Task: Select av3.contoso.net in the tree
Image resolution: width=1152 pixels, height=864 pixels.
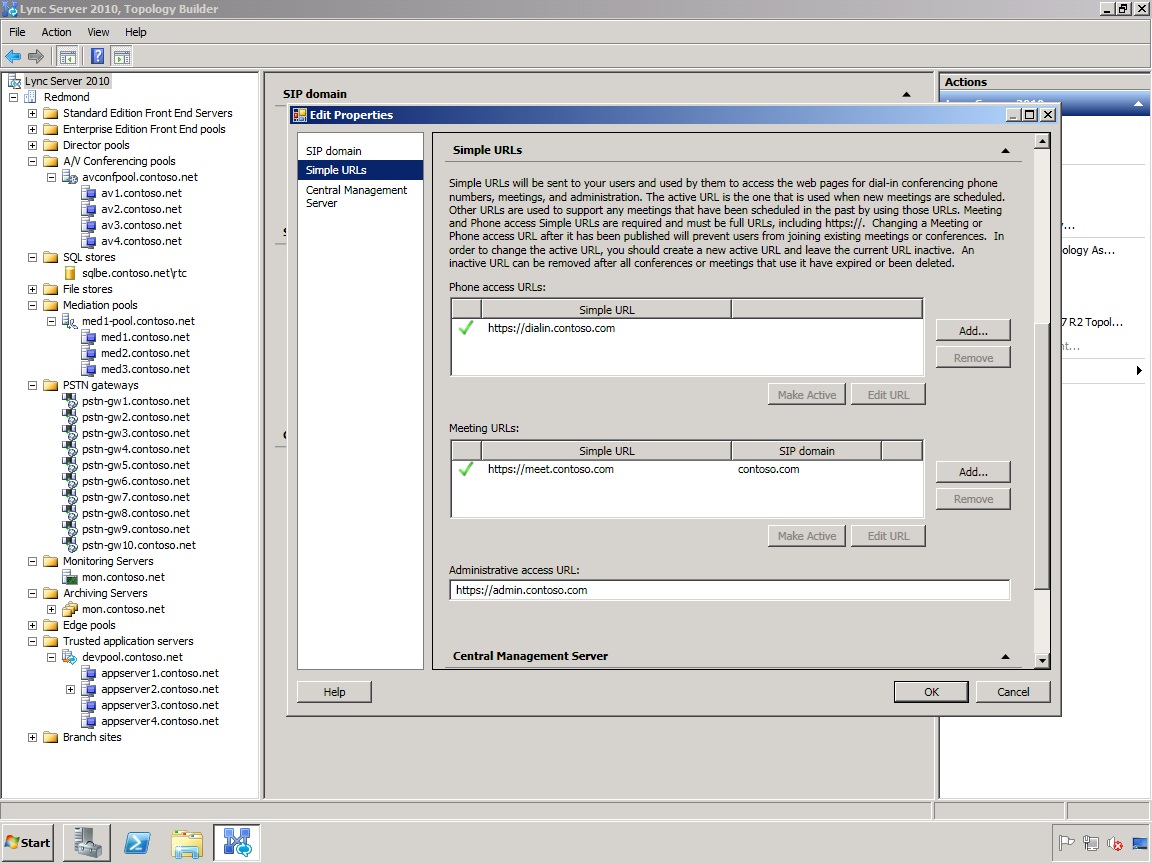Action: 141,226
